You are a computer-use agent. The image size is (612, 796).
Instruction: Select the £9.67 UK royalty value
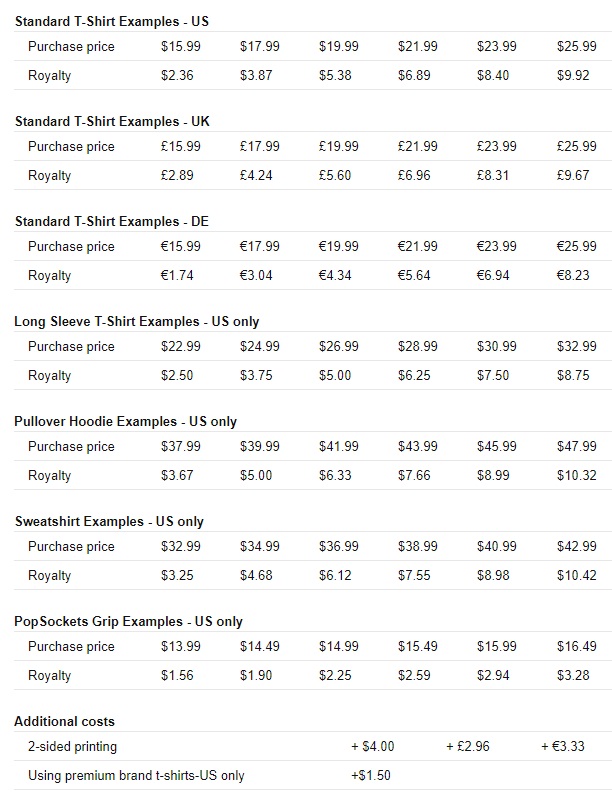[575, 175]
